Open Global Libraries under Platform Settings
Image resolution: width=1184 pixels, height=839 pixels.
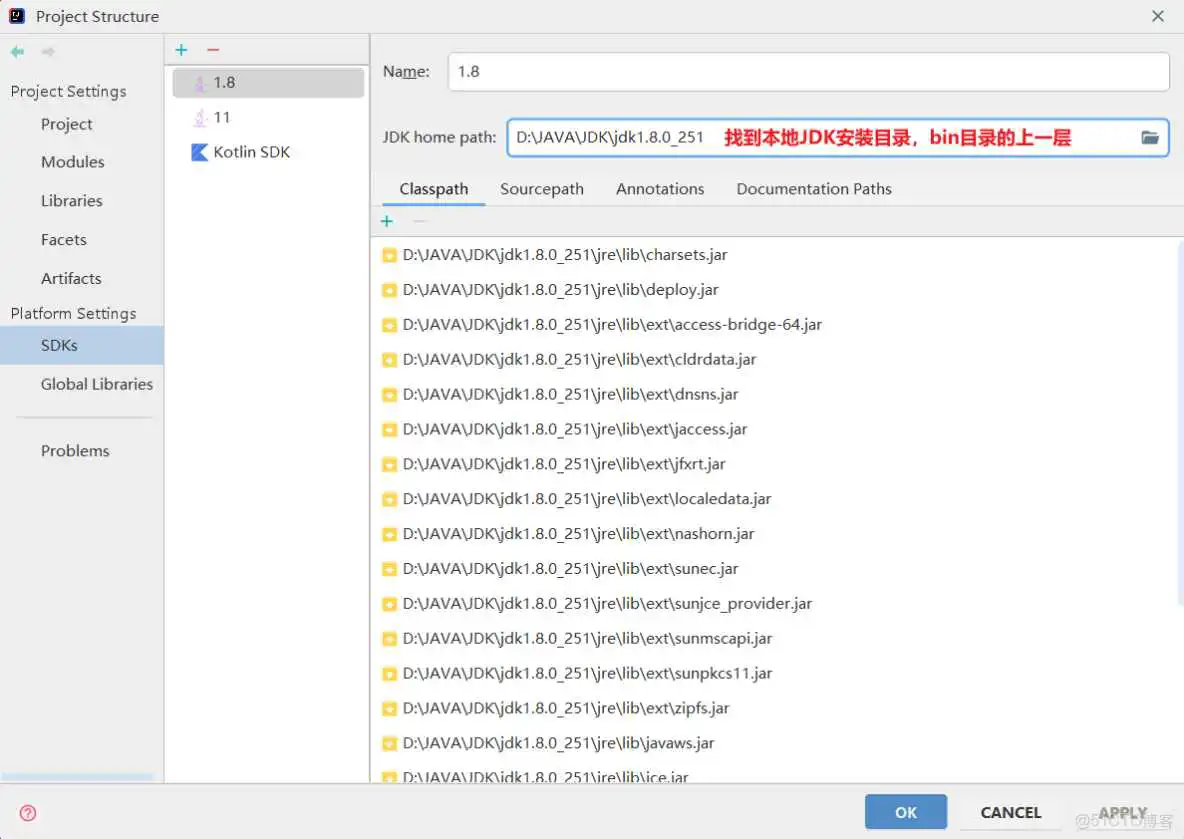coord(96,384)
